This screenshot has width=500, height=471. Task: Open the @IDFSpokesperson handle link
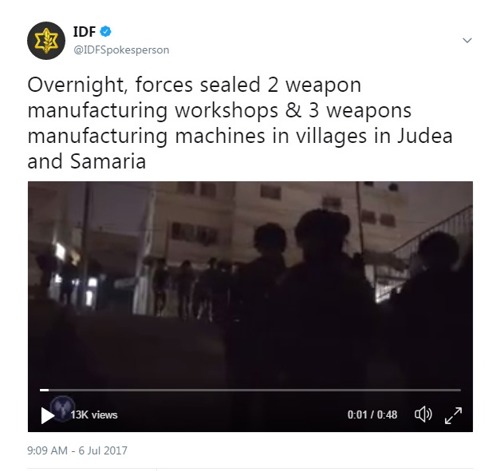coord(121,50)
